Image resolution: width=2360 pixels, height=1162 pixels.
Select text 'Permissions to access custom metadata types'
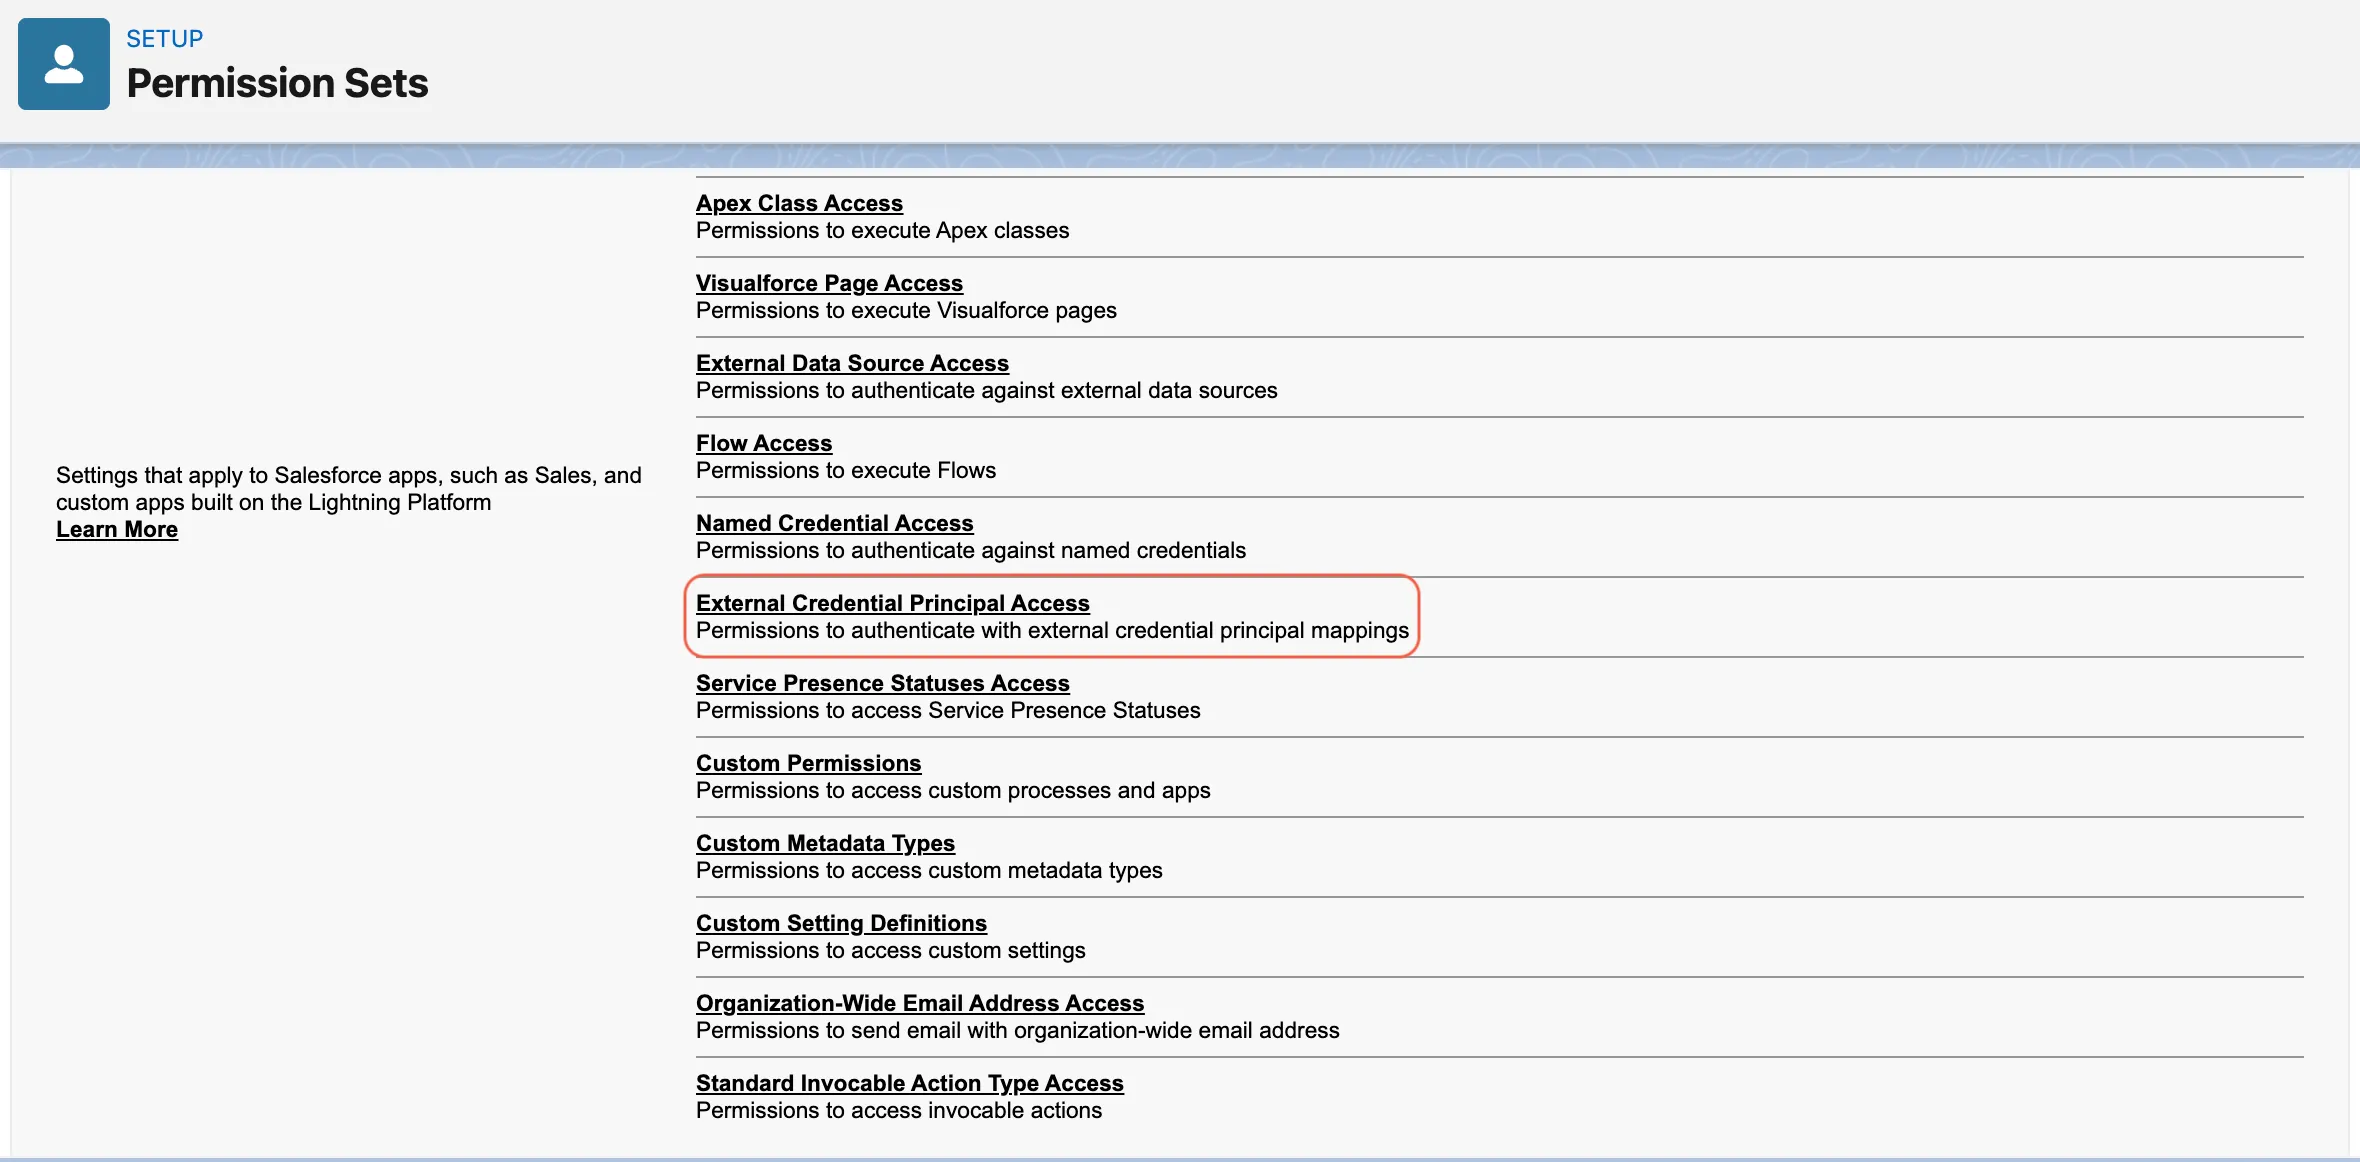point(929,871)
